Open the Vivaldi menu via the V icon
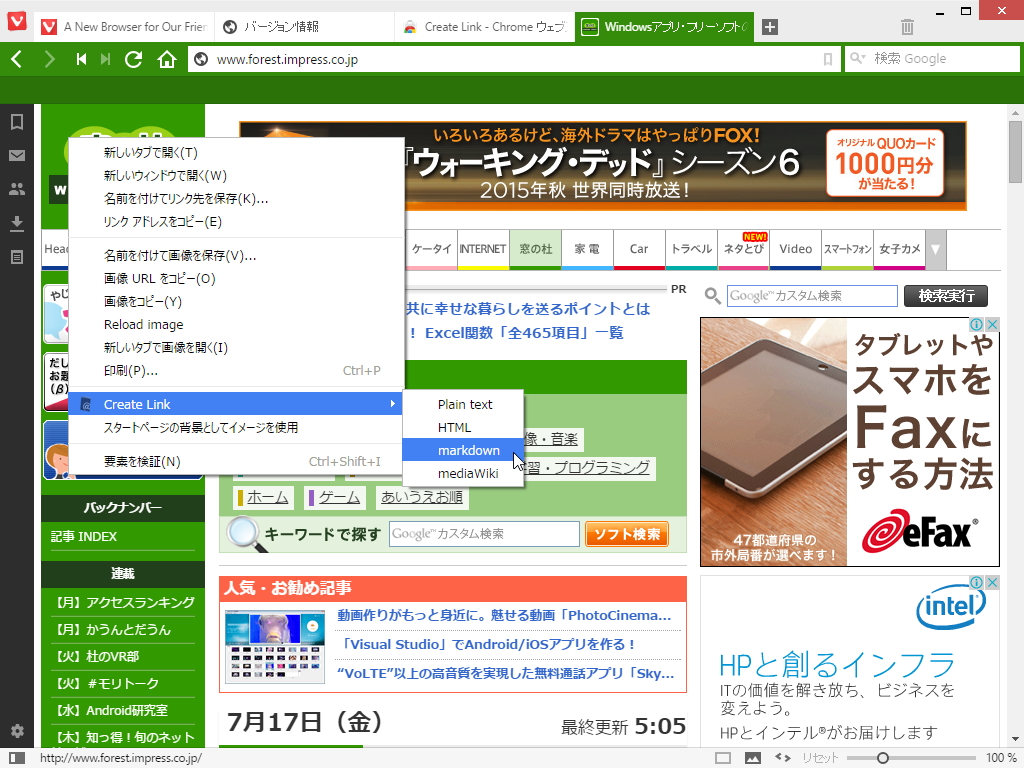 pyautogui.click(x=14, y=12)
